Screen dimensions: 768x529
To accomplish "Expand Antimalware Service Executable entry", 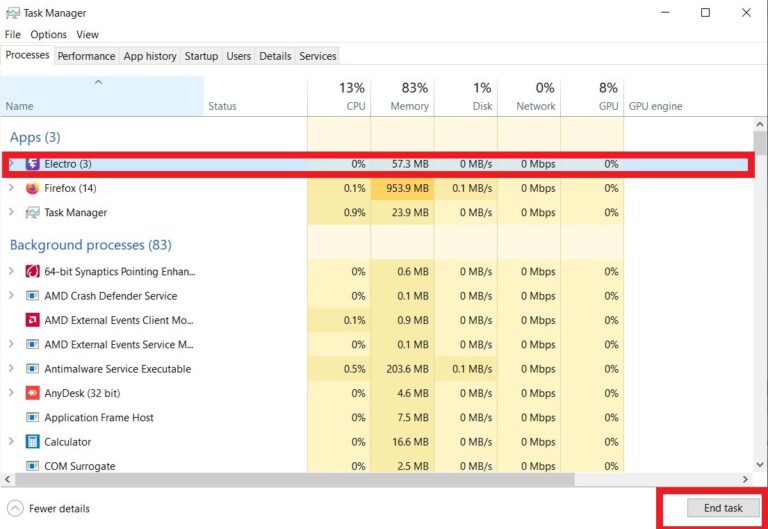I will point(11,368).
